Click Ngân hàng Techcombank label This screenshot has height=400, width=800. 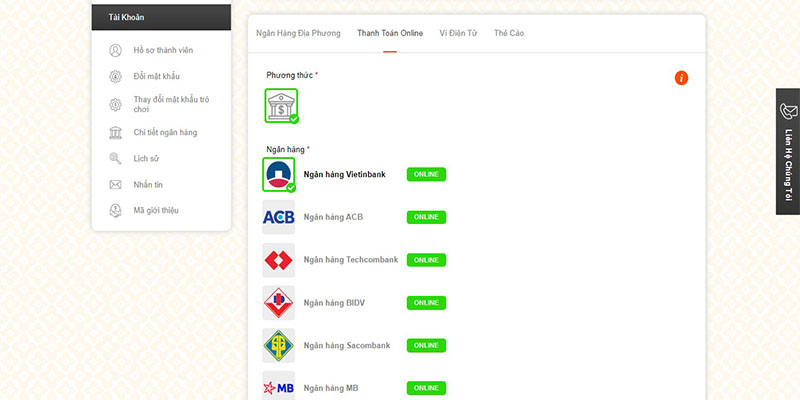point(351,260)
